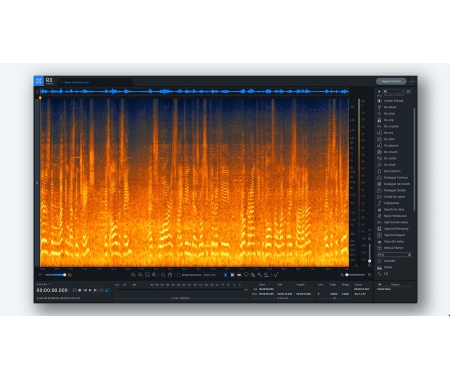450x380 pixels.
Task: Play the audio from the transport
Action: click(x=90, y=290)
